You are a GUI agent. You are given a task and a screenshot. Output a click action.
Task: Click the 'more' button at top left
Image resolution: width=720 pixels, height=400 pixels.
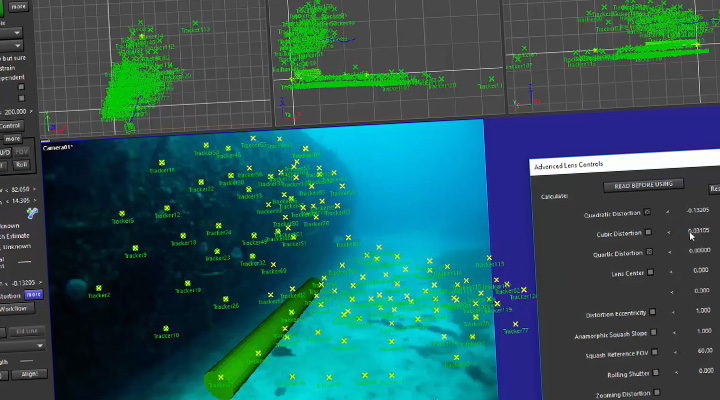pyautogui.click(x=18, y=6)
